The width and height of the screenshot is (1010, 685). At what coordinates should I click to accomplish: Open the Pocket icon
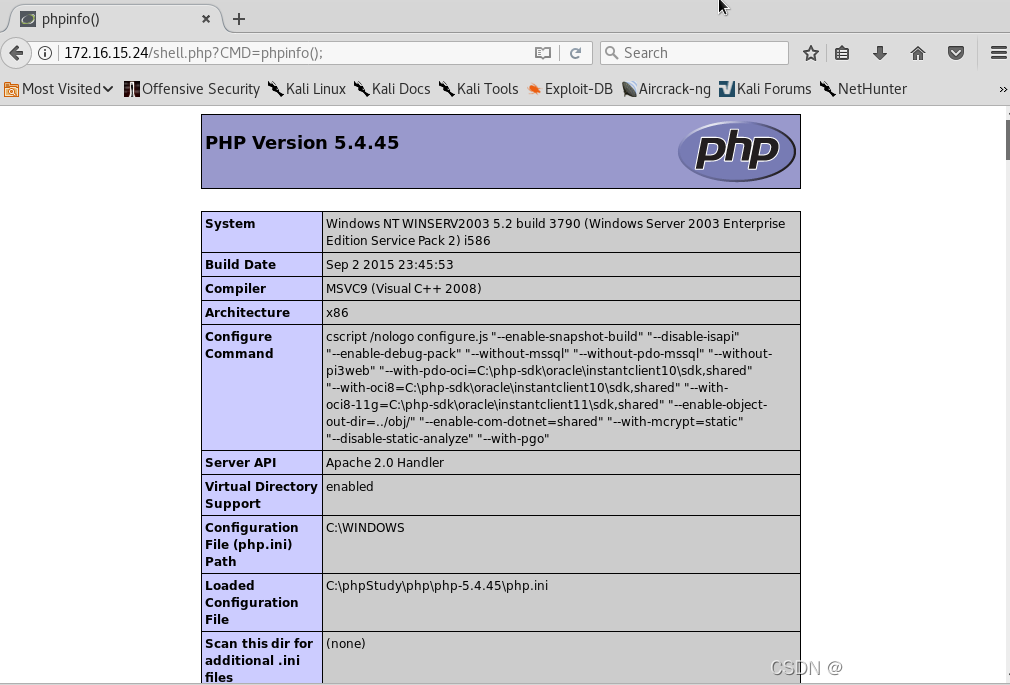956,53
